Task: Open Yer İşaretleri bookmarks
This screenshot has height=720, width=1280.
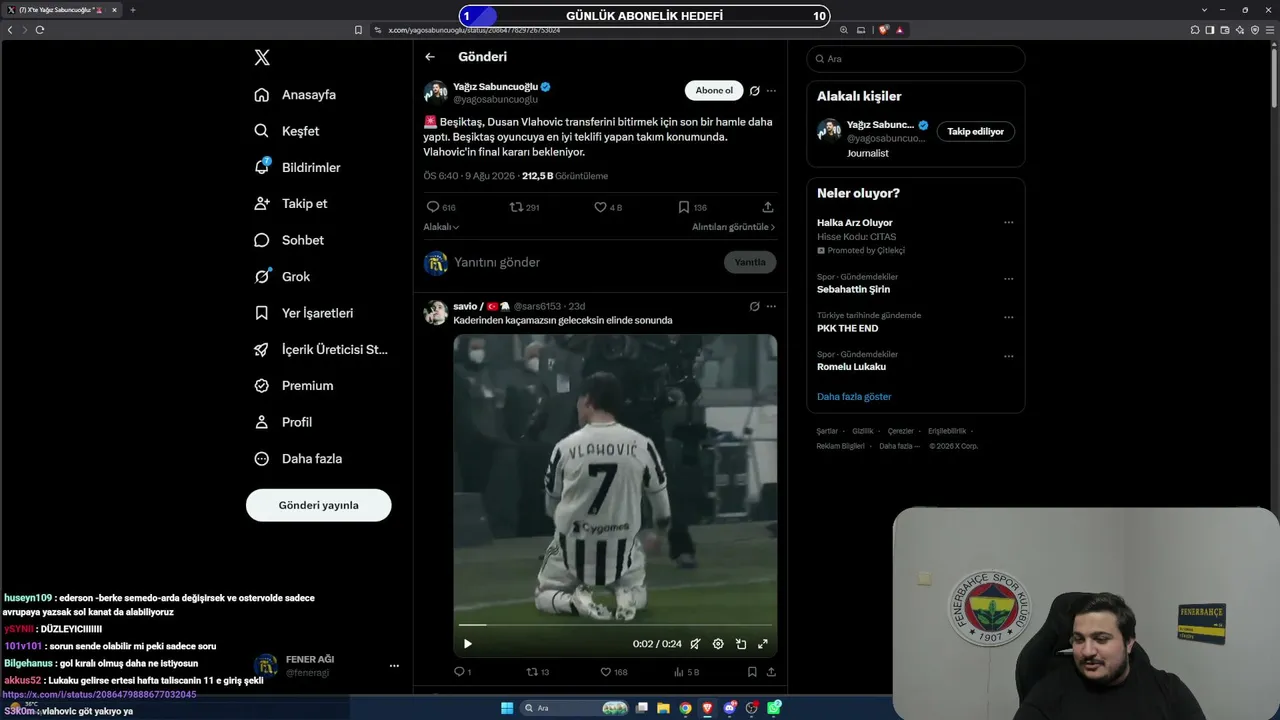Action: click(303, 313)
